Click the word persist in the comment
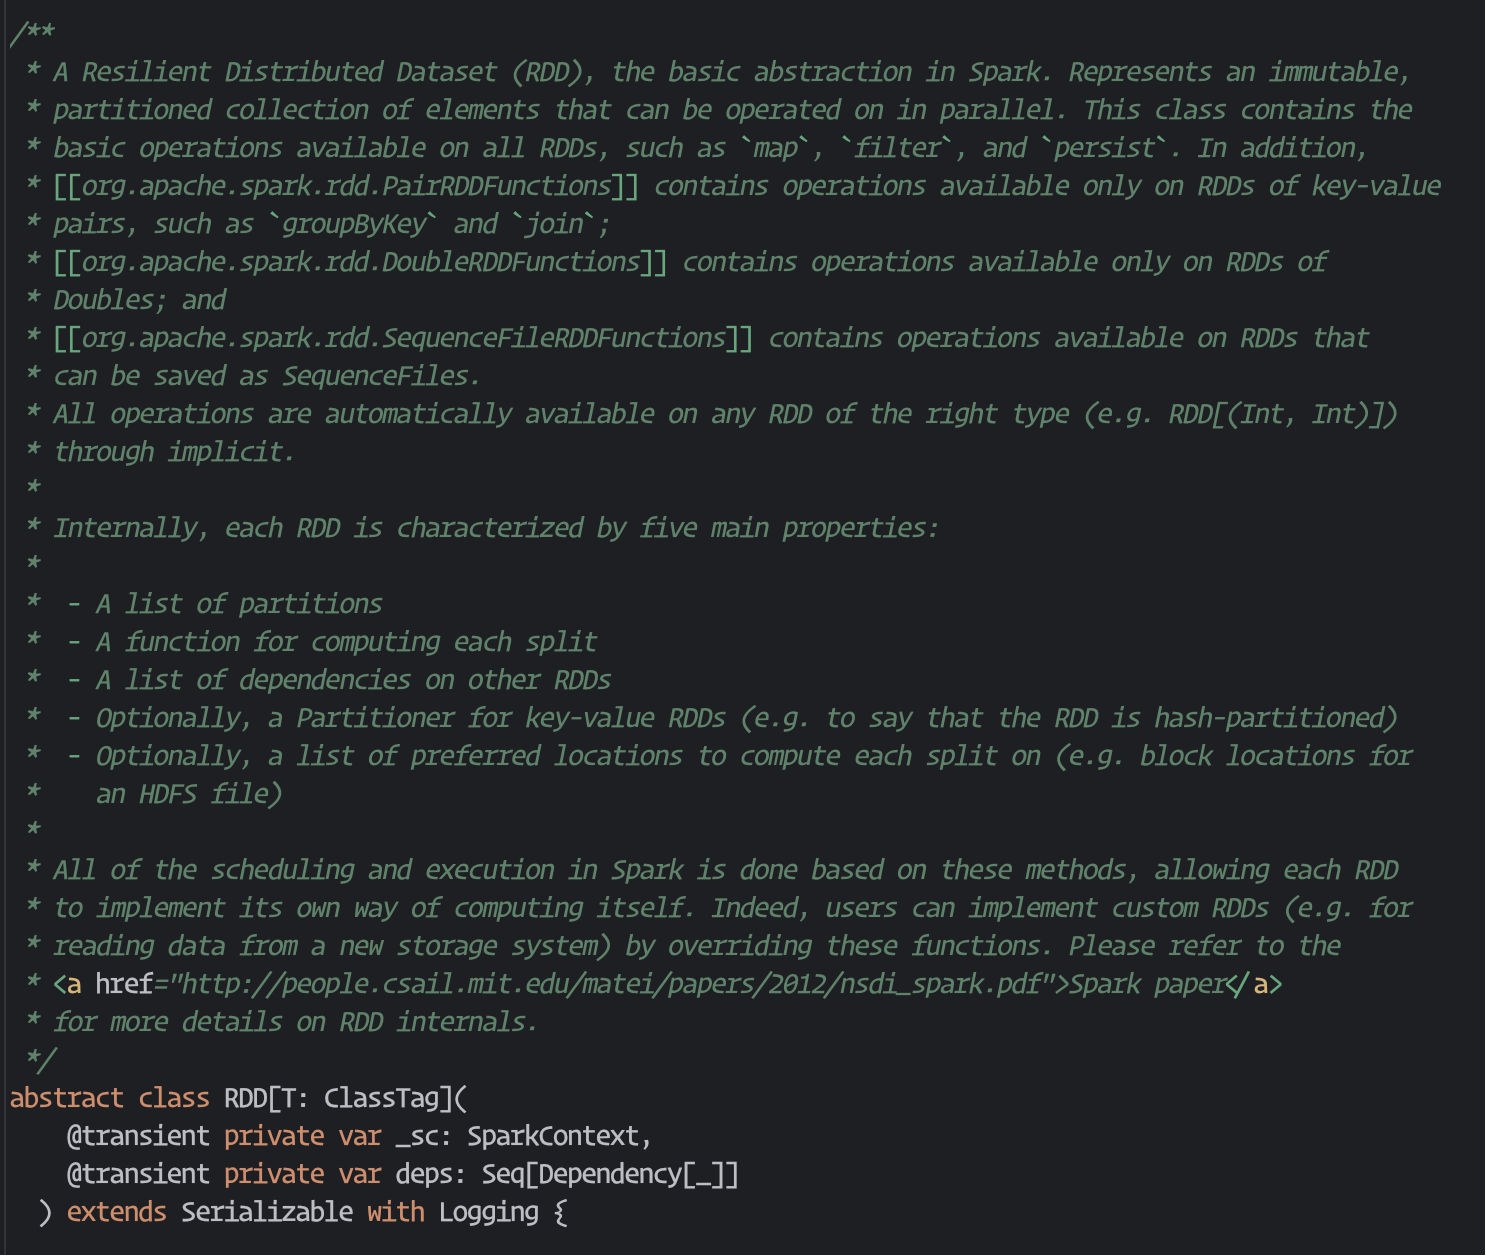 click(x=1104, y=148)
